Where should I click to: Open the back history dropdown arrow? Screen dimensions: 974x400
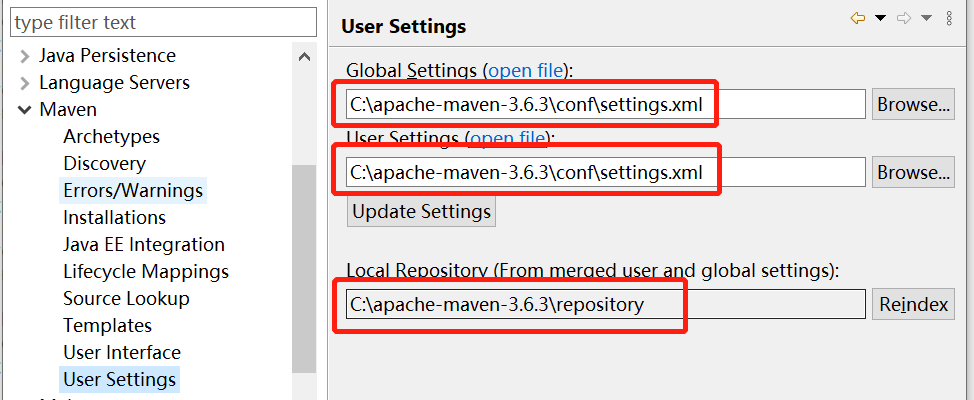pyautogui.click(x=880, y=18)
